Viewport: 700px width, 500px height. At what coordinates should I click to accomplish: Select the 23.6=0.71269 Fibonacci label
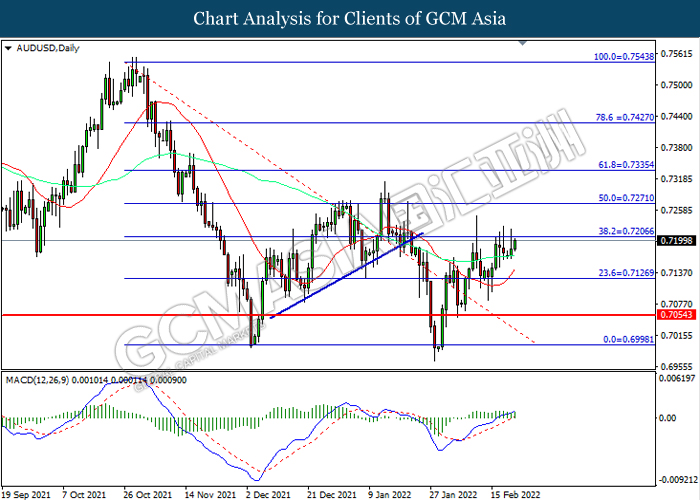pos(626,273)
